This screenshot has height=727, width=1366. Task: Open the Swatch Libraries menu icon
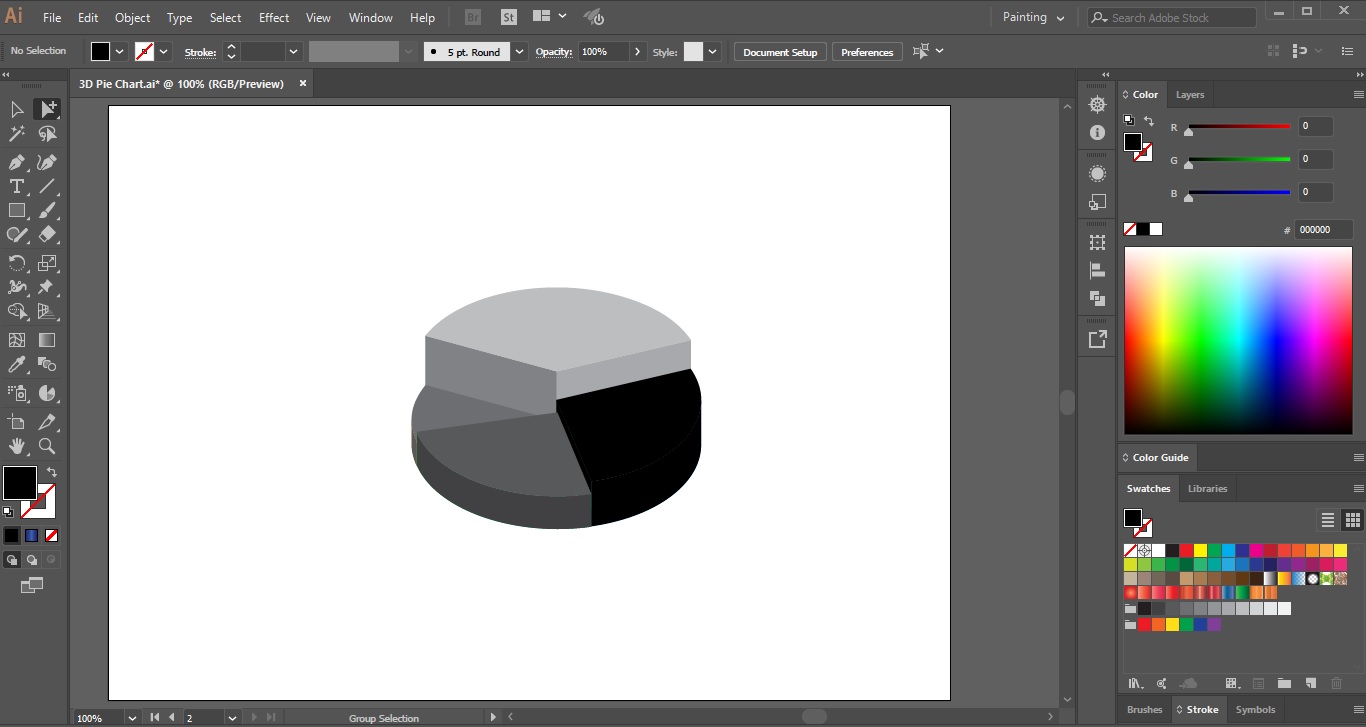1135,684
